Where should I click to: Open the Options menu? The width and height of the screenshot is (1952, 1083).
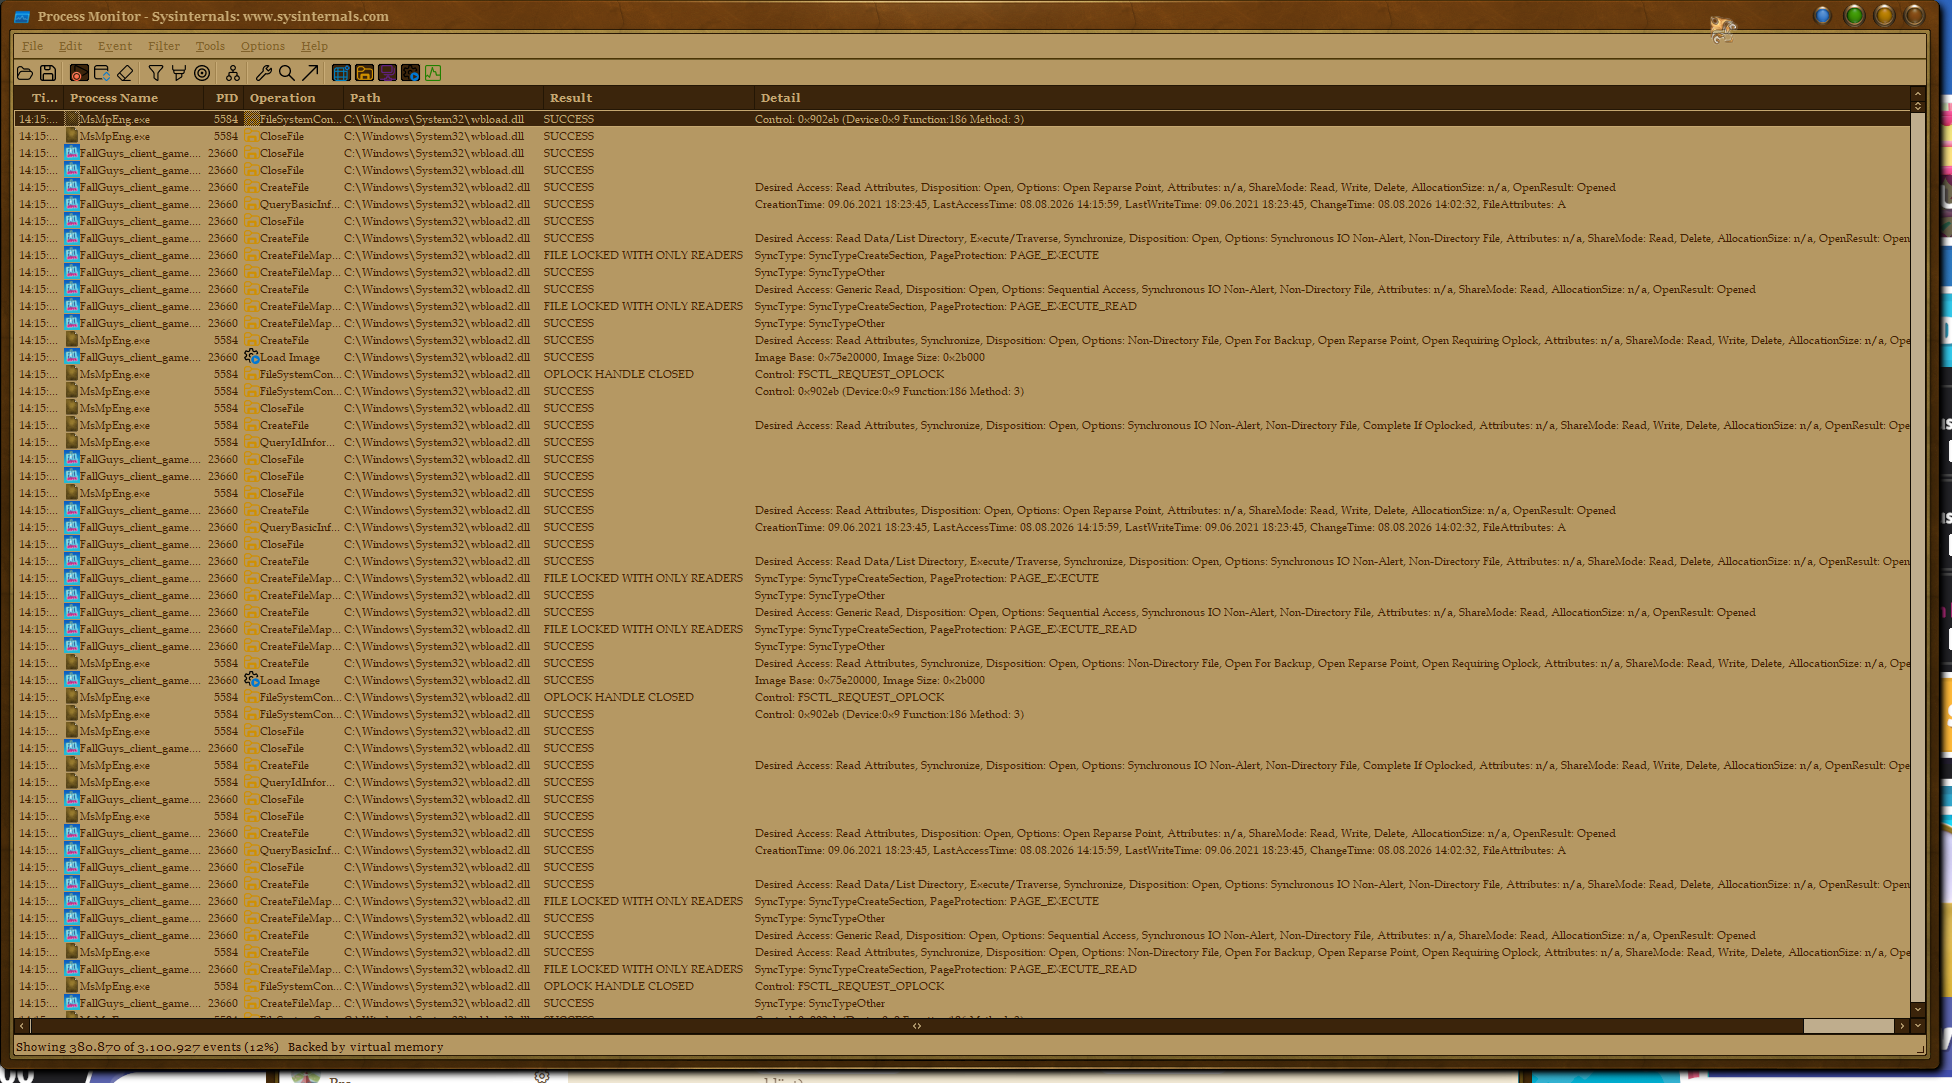(x=263, y=46)
